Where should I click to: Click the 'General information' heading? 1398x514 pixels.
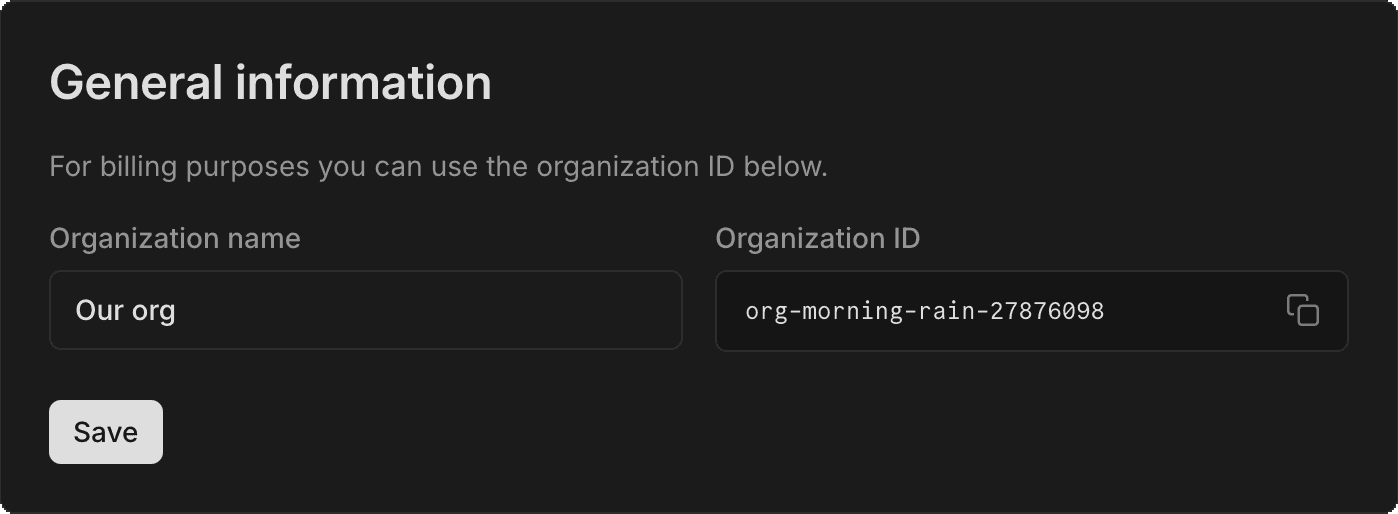coord(270,83)
